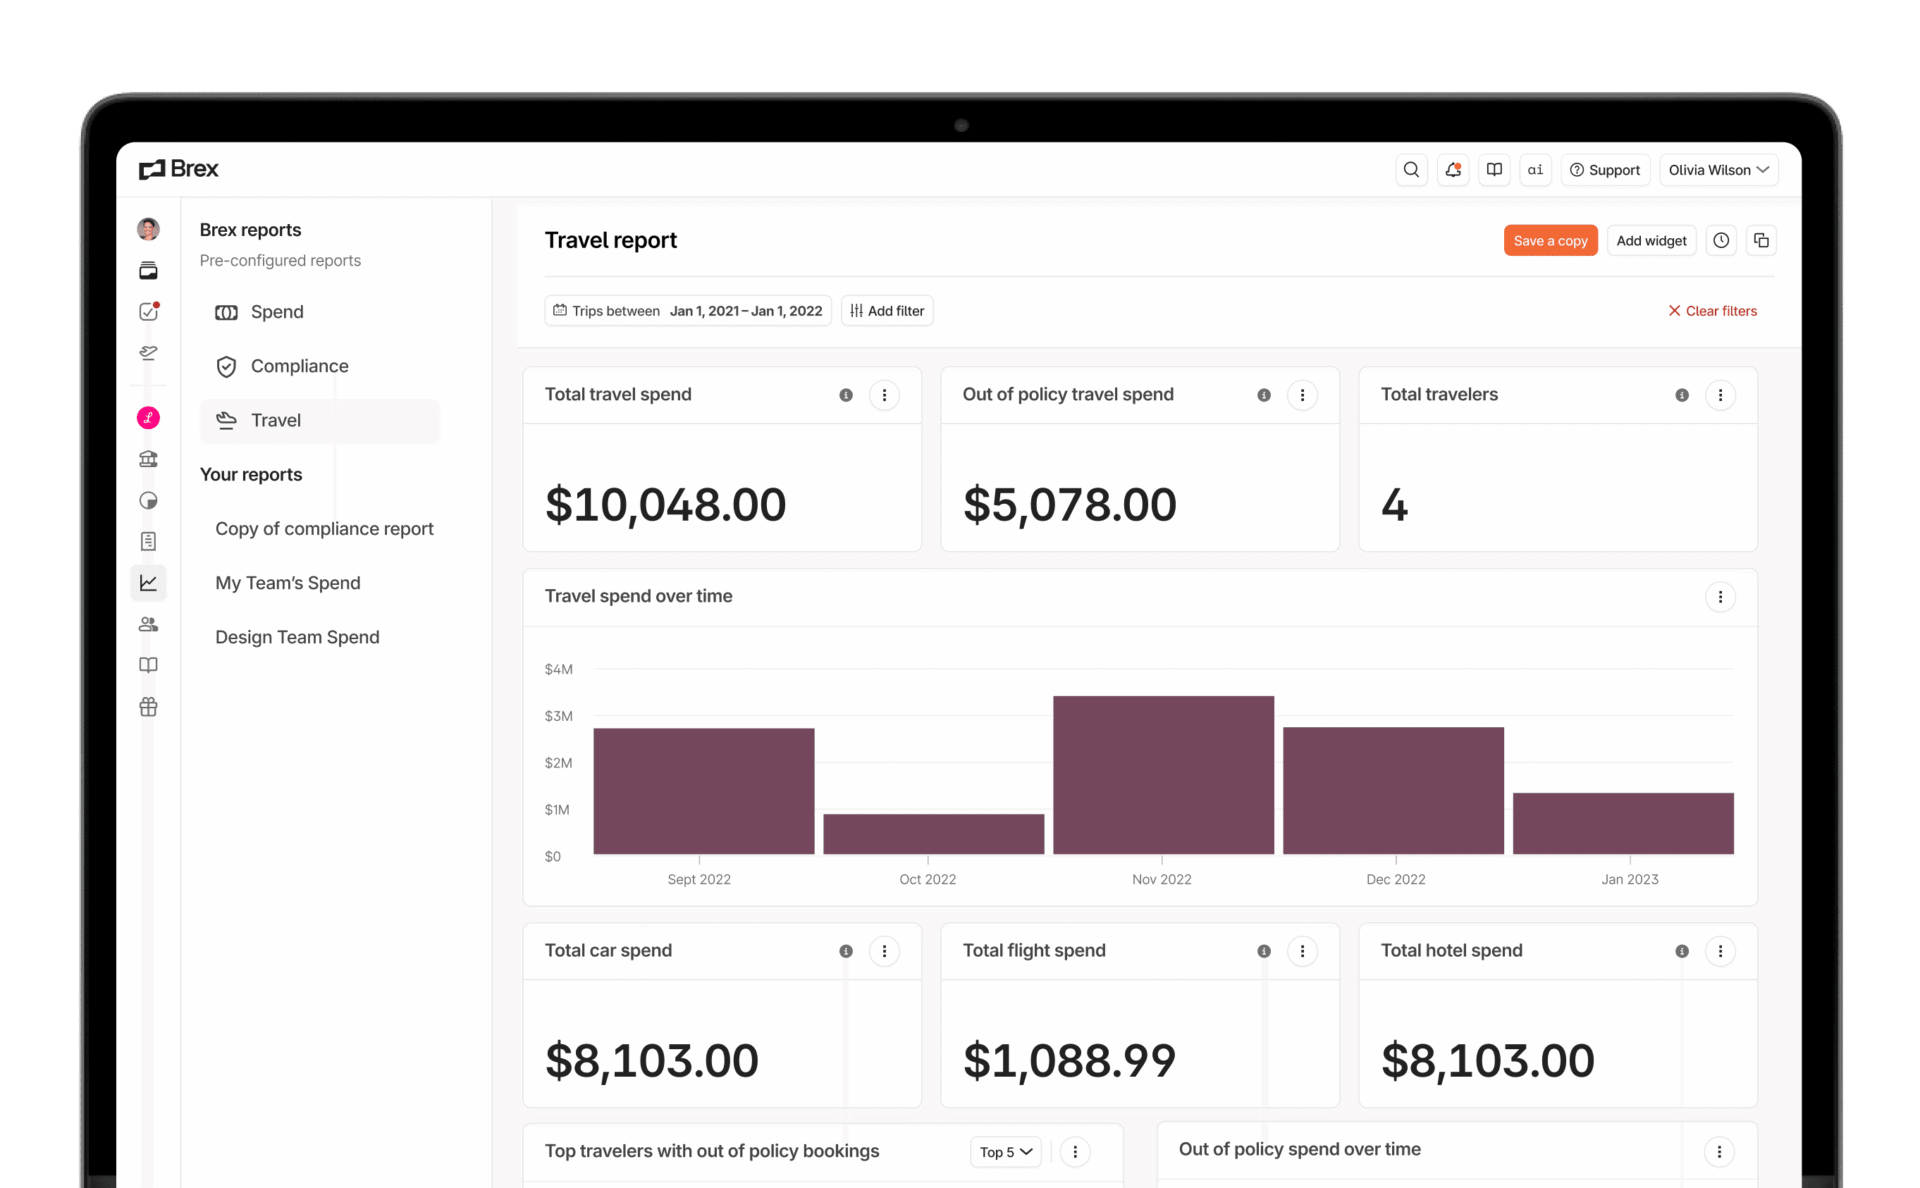Open the receipt section in sidebar
The image size is (1920, 1188).
(147, 541)
